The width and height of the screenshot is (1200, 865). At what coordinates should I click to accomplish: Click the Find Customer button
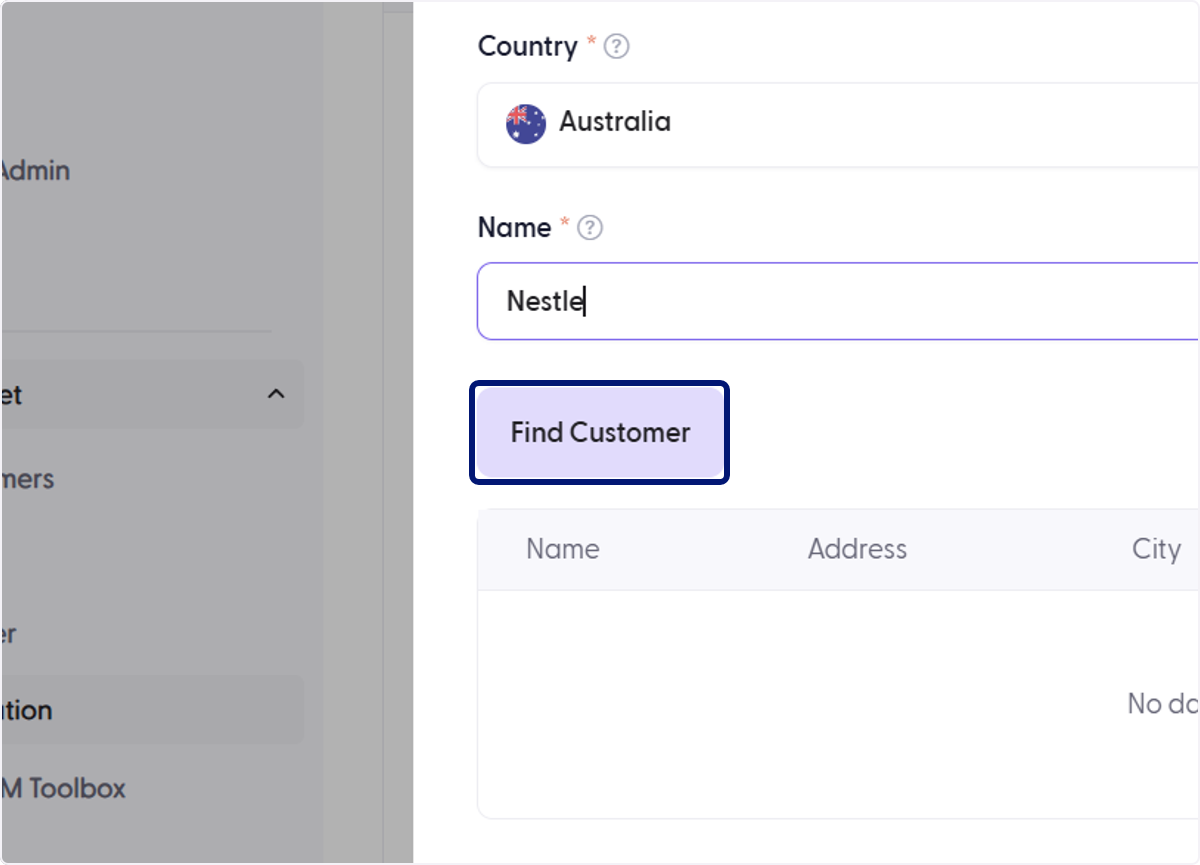click(600, 432)
